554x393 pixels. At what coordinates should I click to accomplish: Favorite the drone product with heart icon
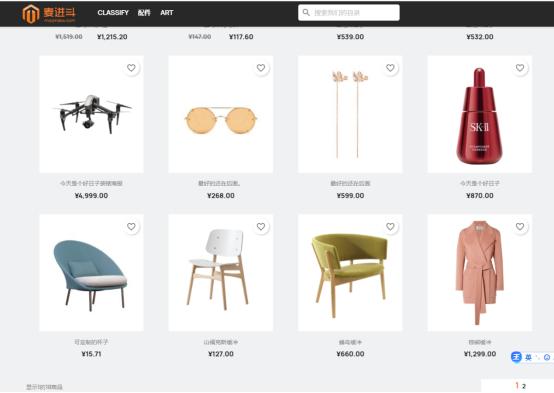click(x=131, y=68)
